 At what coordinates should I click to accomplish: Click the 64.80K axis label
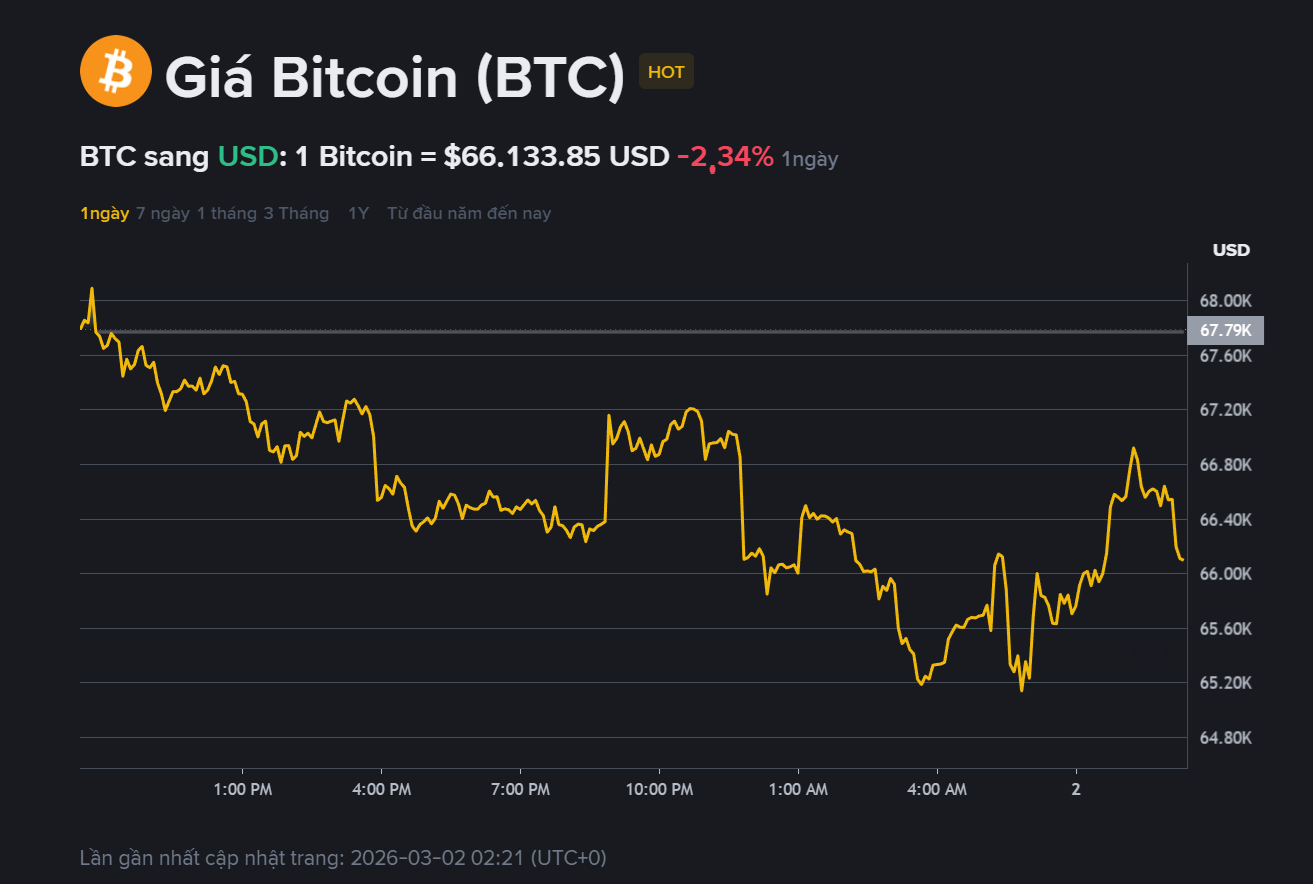[1224, 737]
